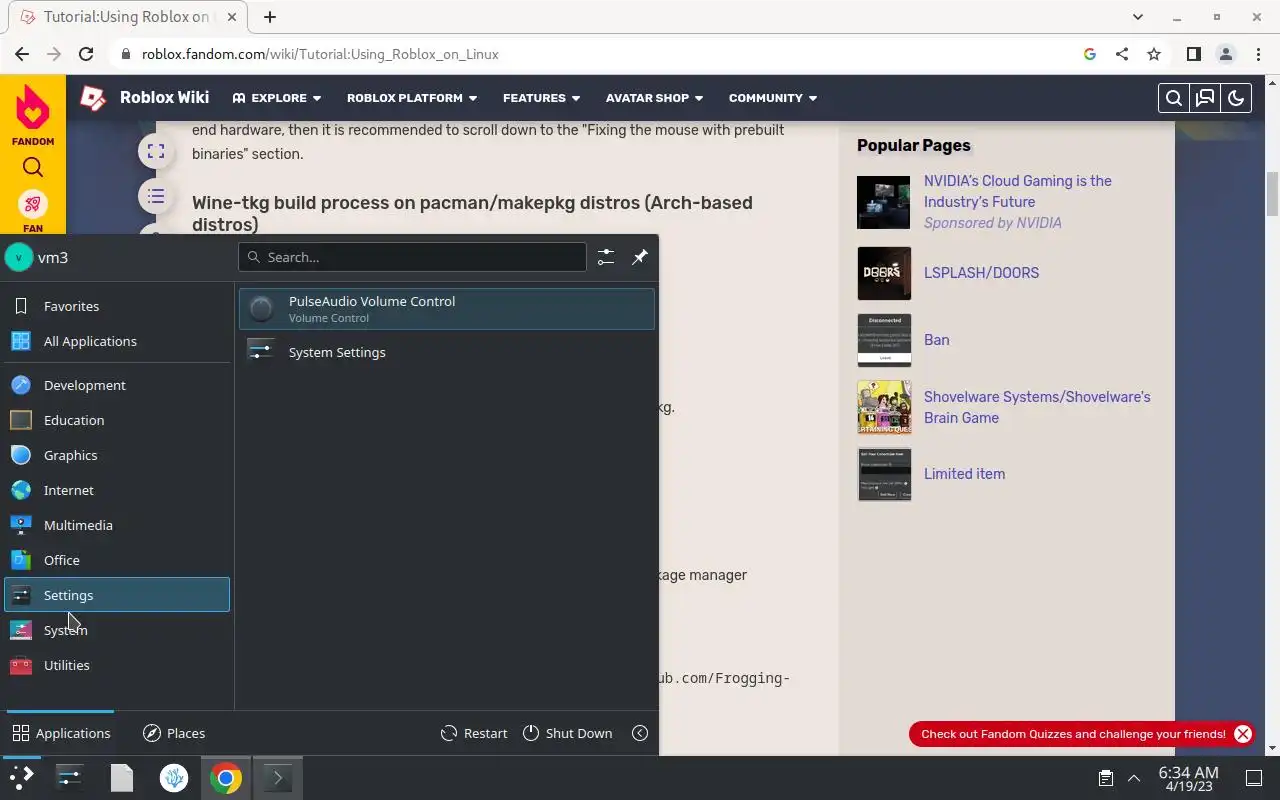Share this page icon in the address bar
Screen dimensions: 1280x800
(1122, 54)
